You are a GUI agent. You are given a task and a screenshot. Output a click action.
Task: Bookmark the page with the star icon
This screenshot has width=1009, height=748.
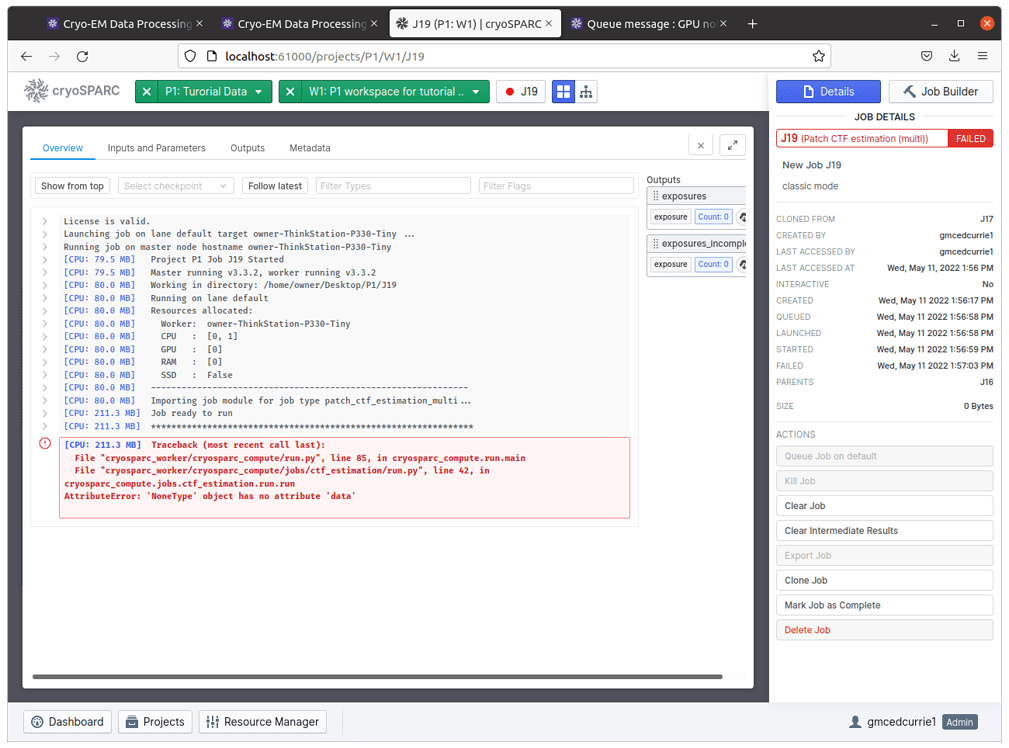click(819, 56)
